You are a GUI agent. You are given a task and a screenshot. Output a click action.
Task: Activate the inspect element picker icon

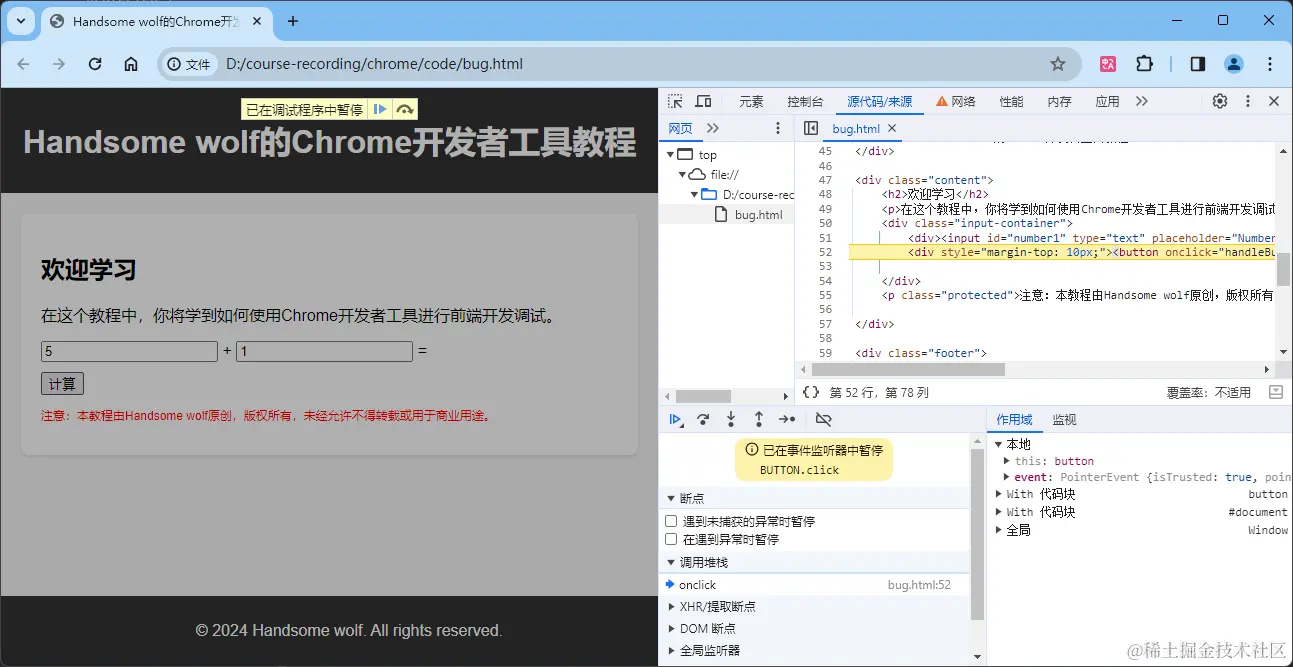point(676,101)
